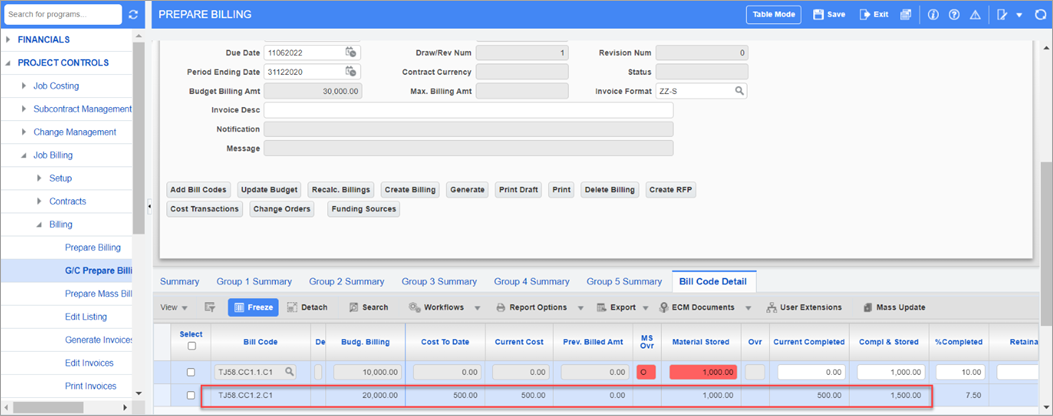Click the Change Orders button

(x=283, y=209)
